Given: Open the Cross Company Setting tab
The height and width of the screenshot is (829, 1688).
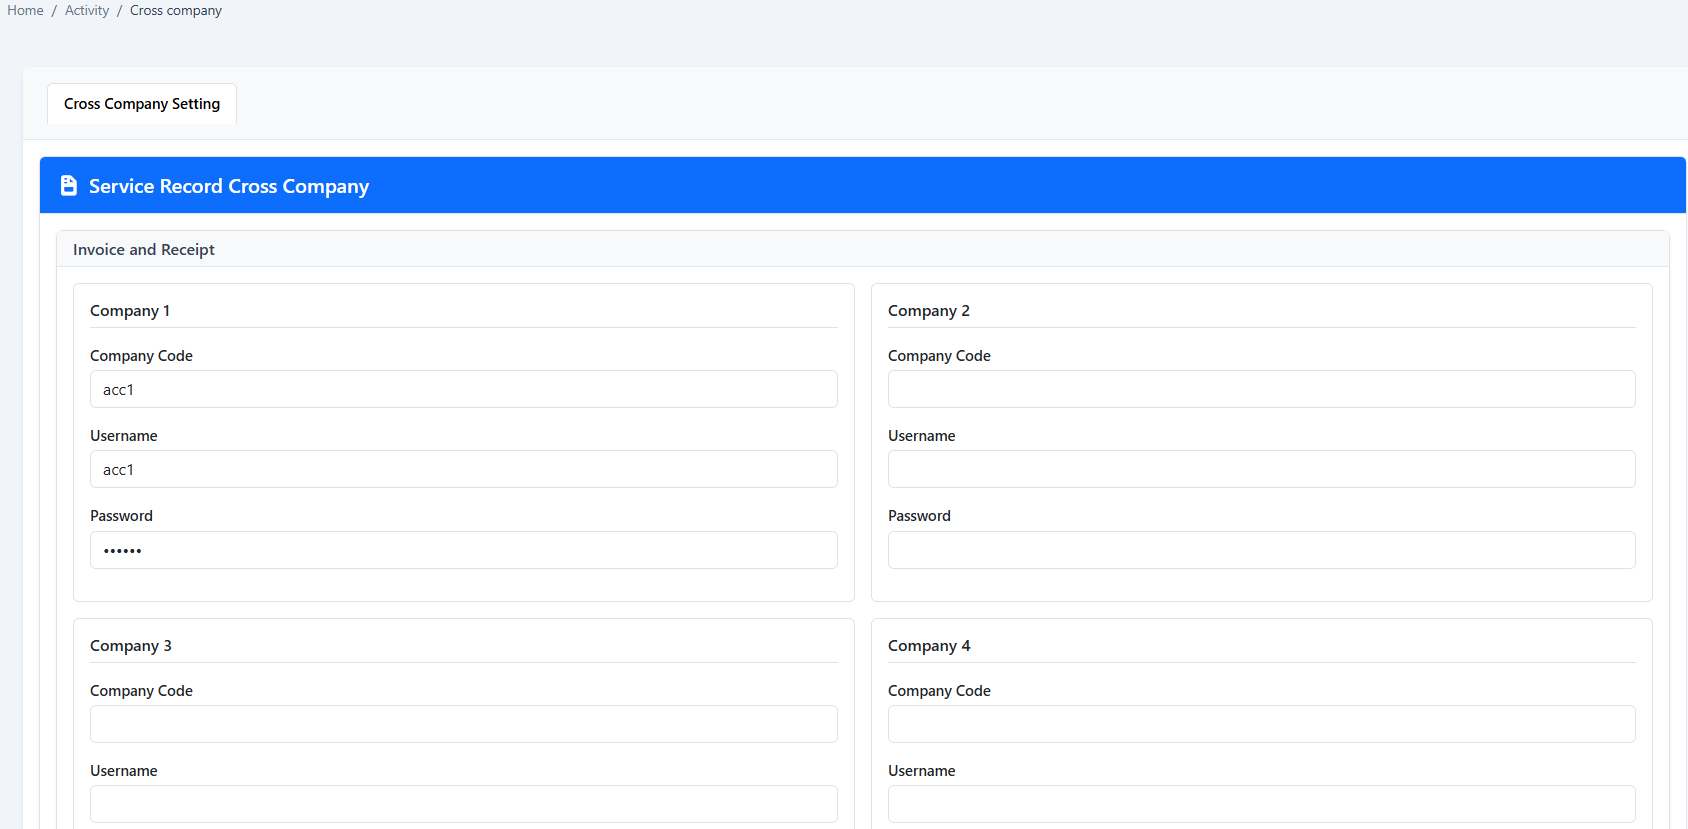Looking at the screenshot, I should point(142,104).
